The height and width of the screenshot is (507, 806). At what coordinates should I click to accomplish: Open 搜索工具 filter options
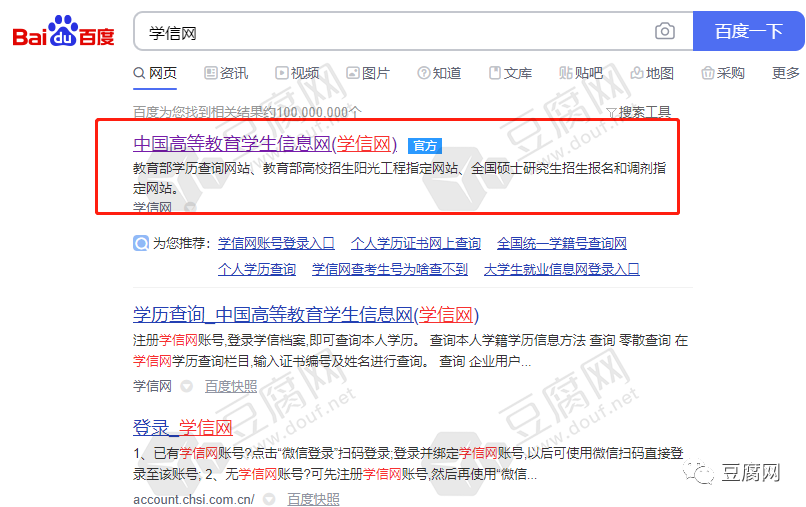tap(639, 112)
